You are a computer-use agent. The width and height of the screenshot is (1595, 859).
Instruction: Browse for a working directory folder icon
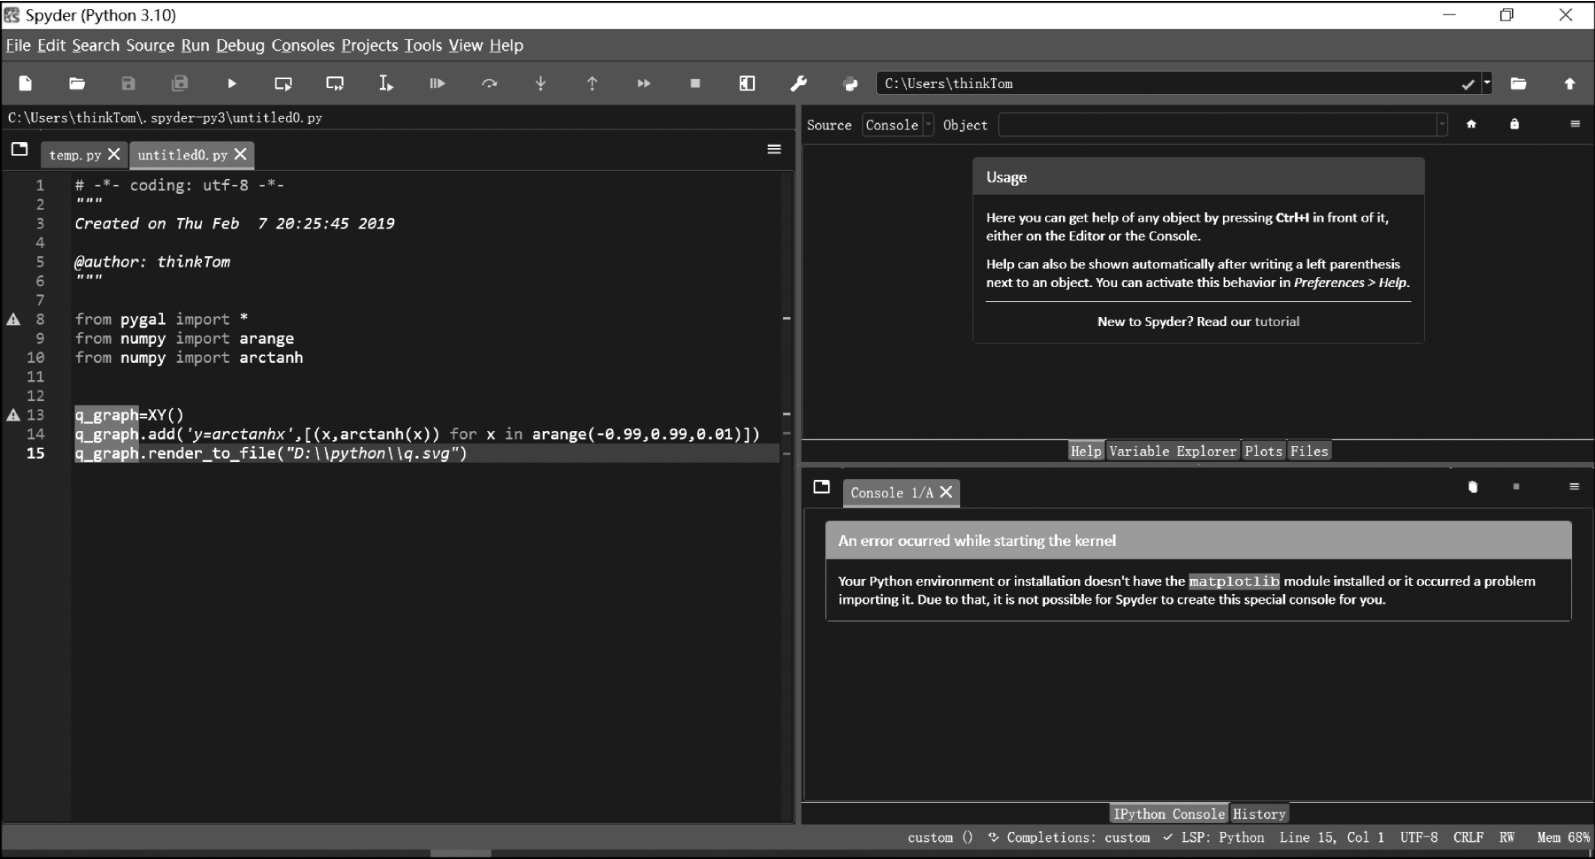pyautogui.click(x=1518, y=84)
